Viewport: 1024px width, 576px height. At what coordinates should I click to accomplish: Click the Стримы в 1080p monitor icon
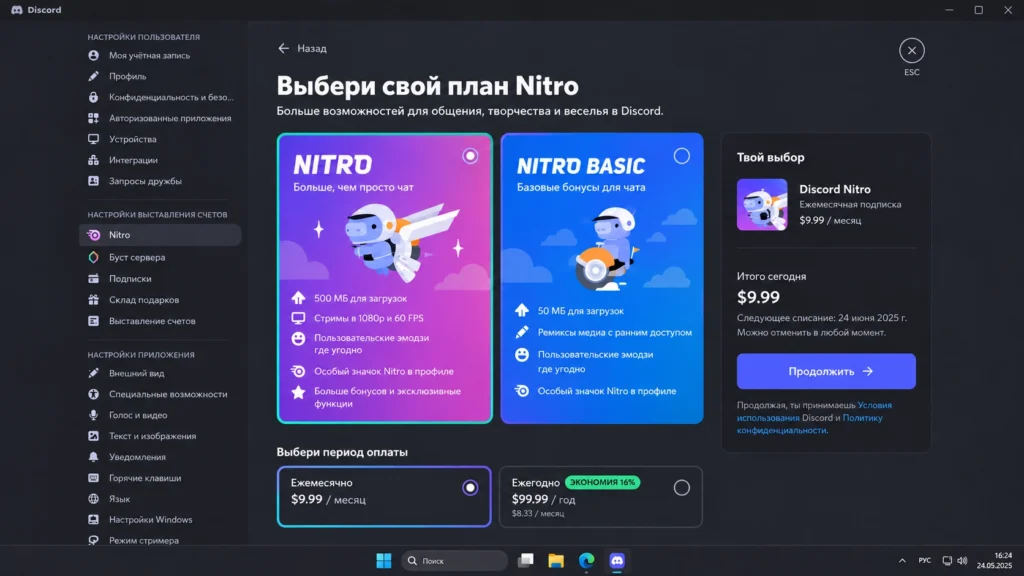point(298,318)
